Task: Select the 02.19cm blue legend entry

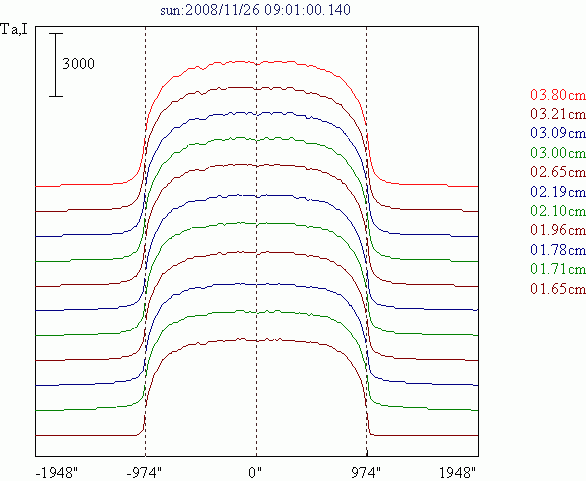Action: coord(558,192)
